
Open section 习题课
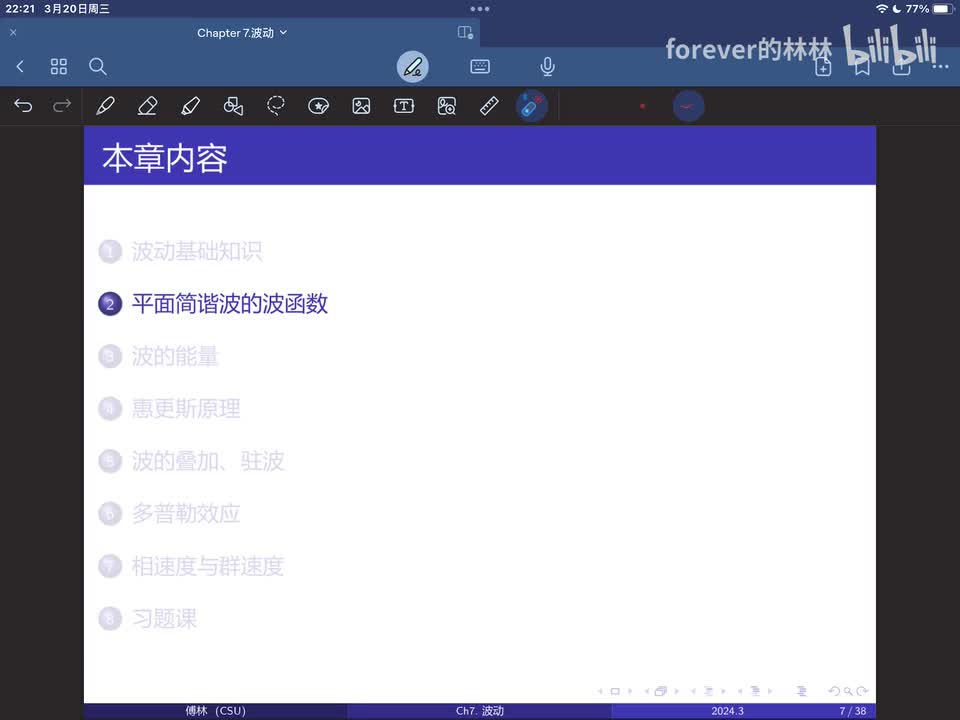(164, 618)
